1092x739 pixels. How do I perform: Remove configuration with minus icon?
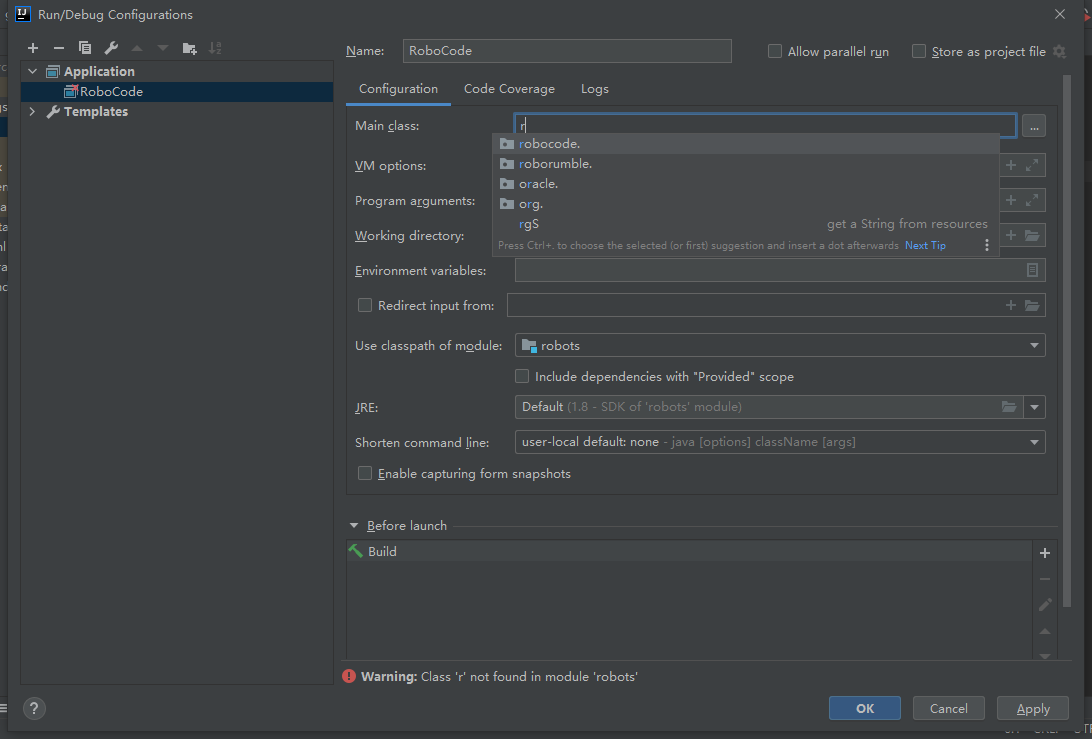click(x=58, y=48)
